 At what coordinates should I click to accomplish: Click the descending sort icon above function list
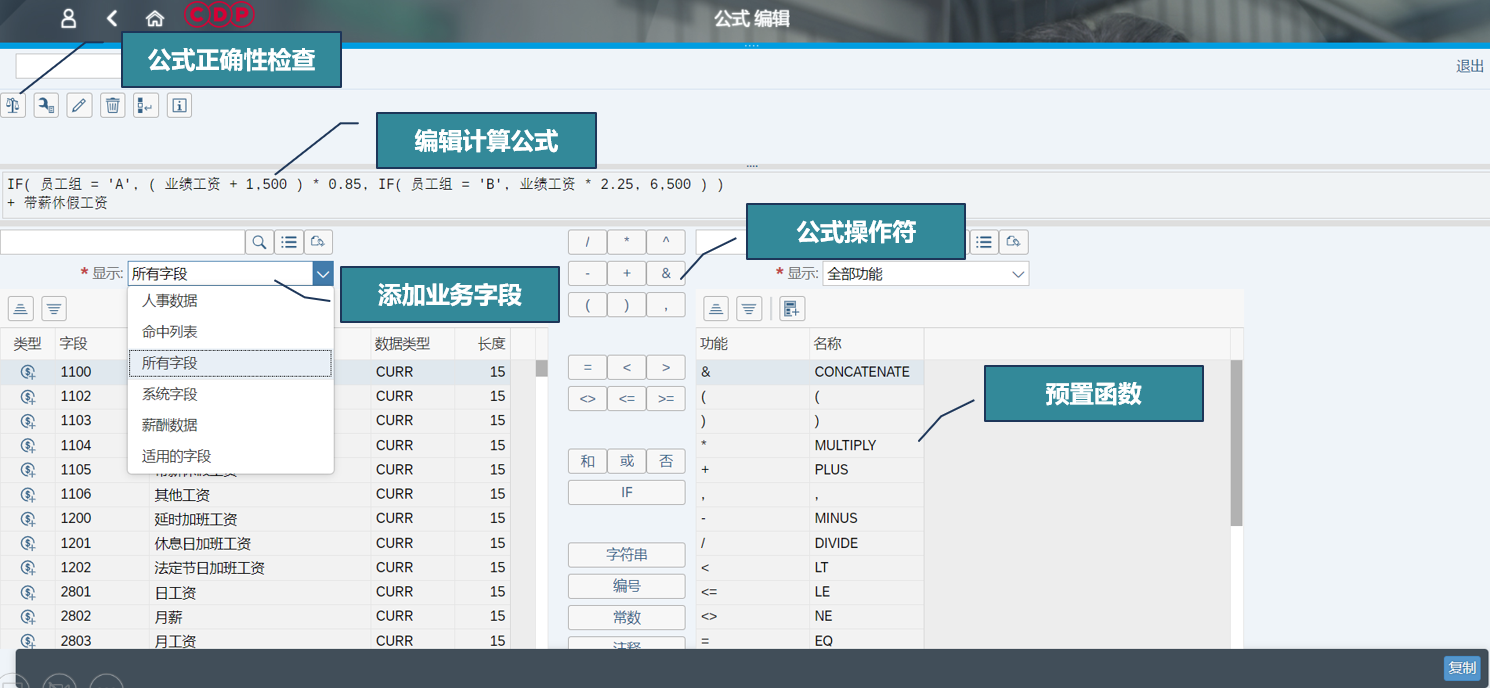click(x=749, y=308)
